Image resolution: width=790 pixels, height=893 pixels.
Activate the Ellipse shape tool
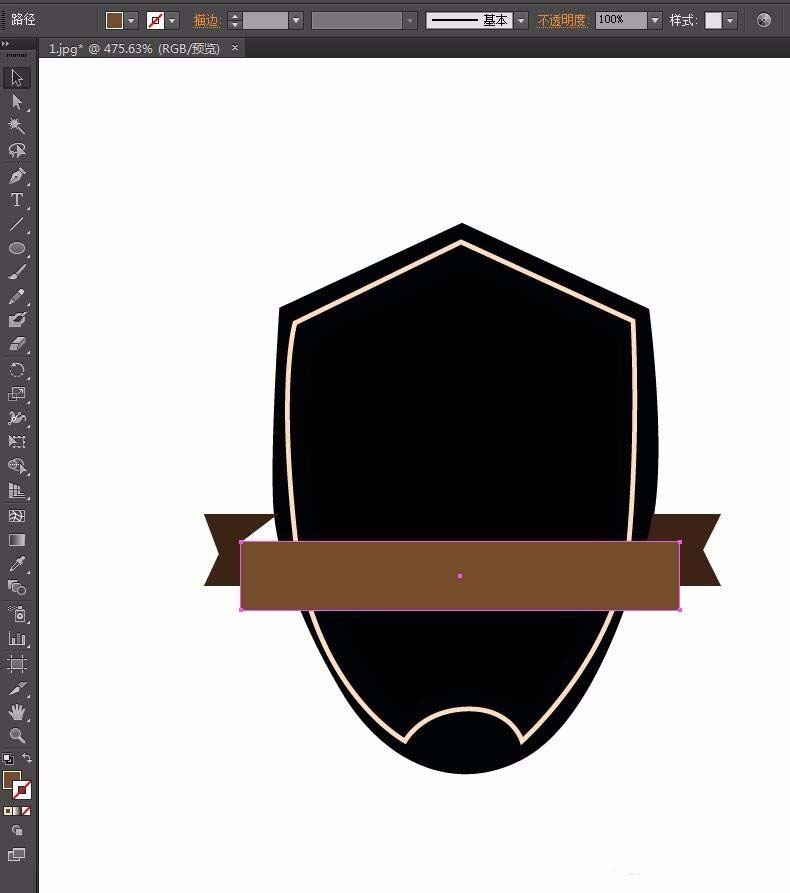[x=17, y=248]
